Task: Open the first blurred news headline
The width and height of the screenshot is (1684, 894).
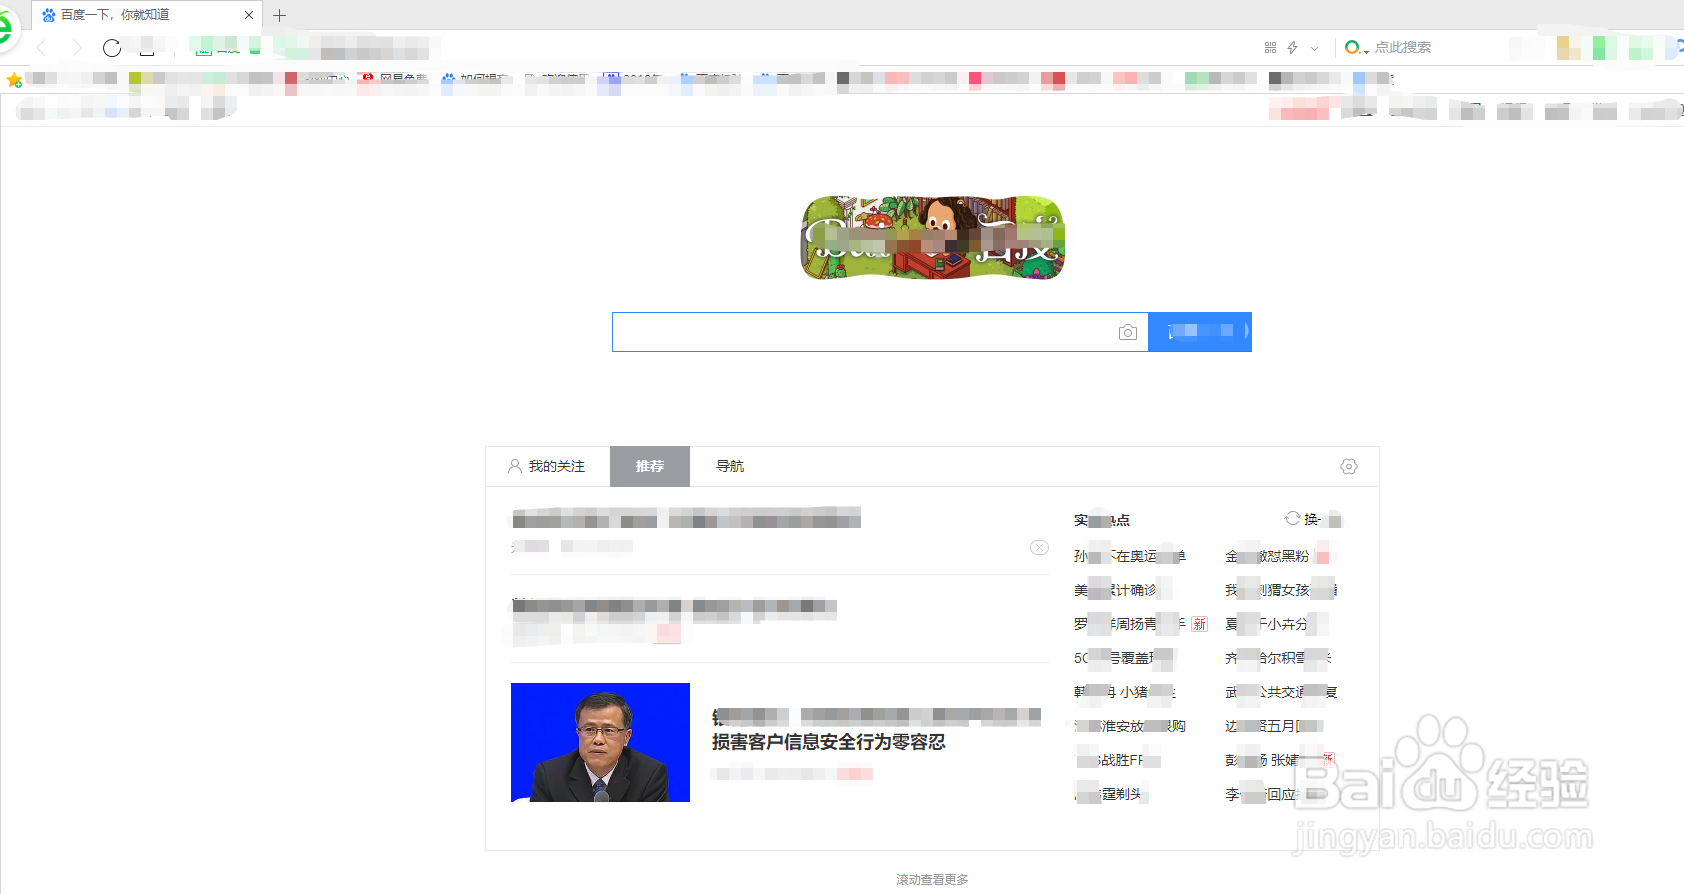Action: point(686,518)
